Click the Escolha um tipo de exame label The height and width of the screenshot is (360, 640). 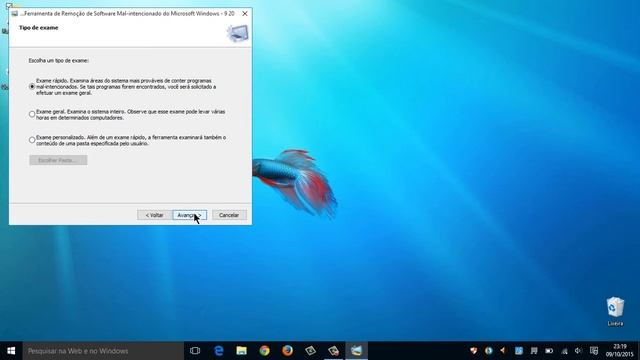[58, 60]
